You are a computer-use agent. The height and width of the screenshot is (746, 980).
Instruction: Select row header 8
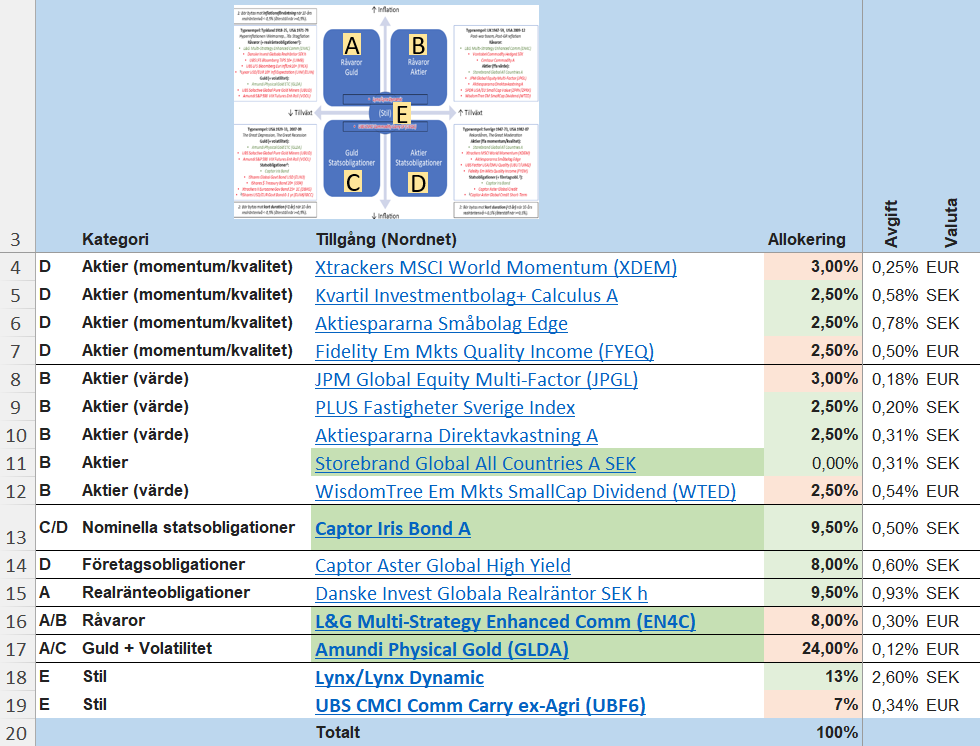[x=16, y=380]
